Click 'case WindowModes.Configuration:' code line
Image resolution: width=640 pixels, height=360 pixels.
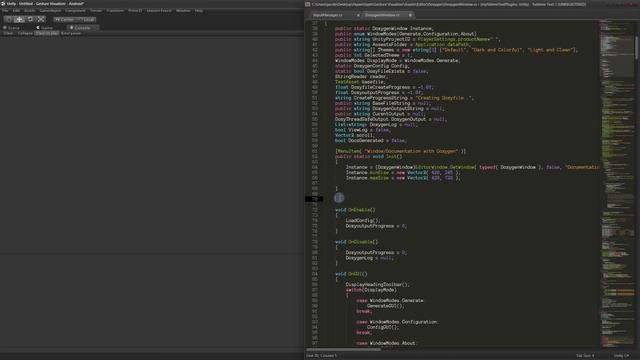[397, 322]
